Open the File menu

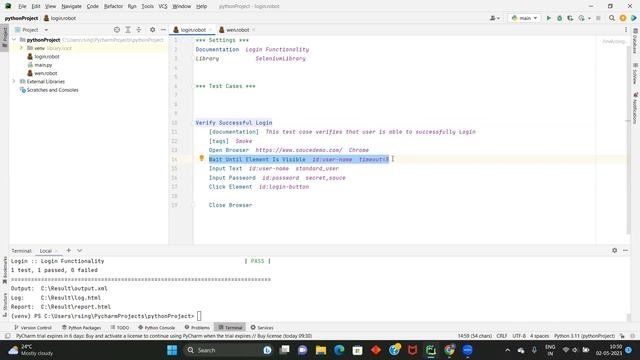tap(22, 6)
